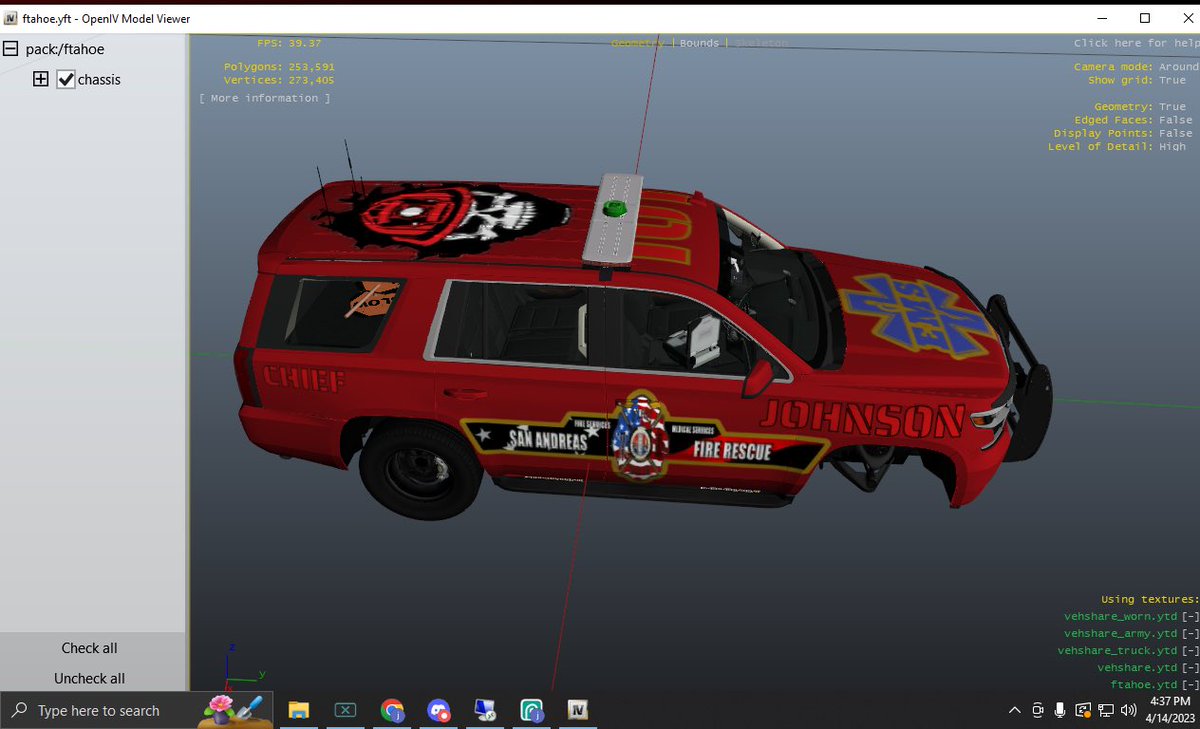Click the flower pot search highlight icon

coord(232,708)
